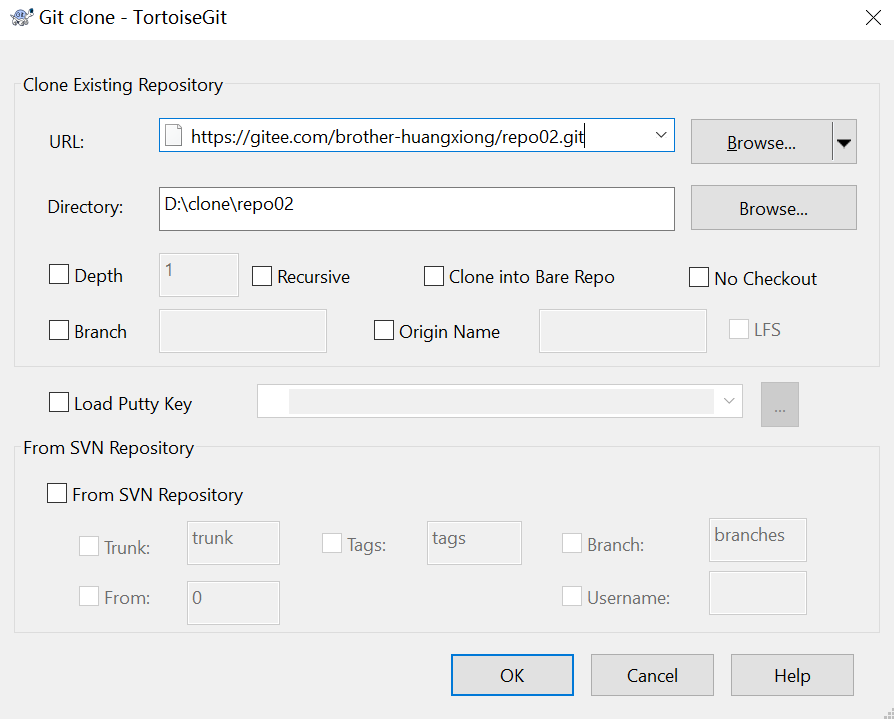
Task: Check the From SVN Repository checkbox
Action: click(x=57, y=493)
